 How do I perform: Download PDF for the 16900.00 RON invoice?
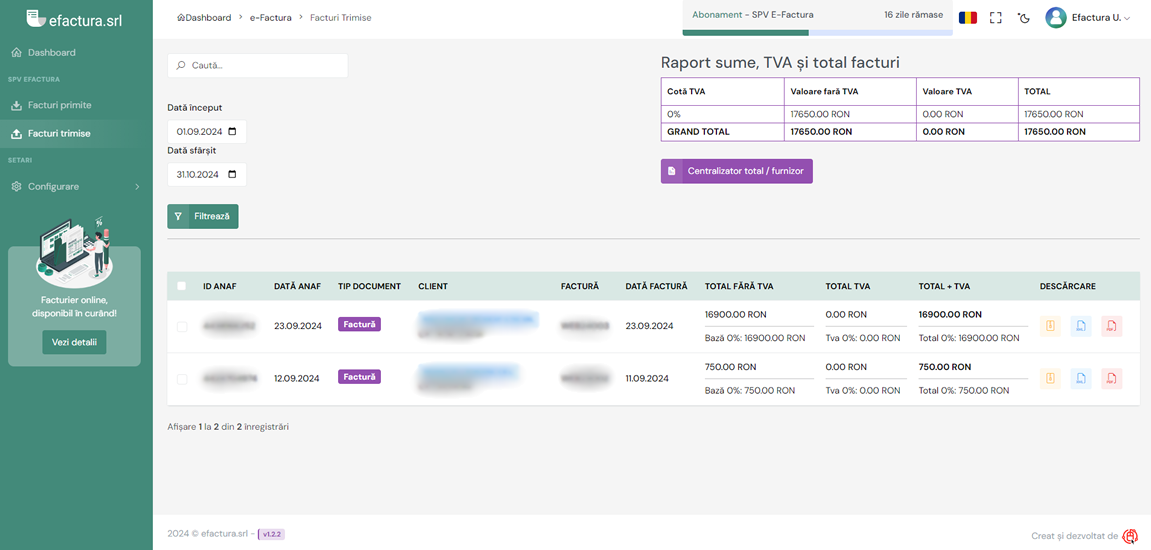[1111, 326]
